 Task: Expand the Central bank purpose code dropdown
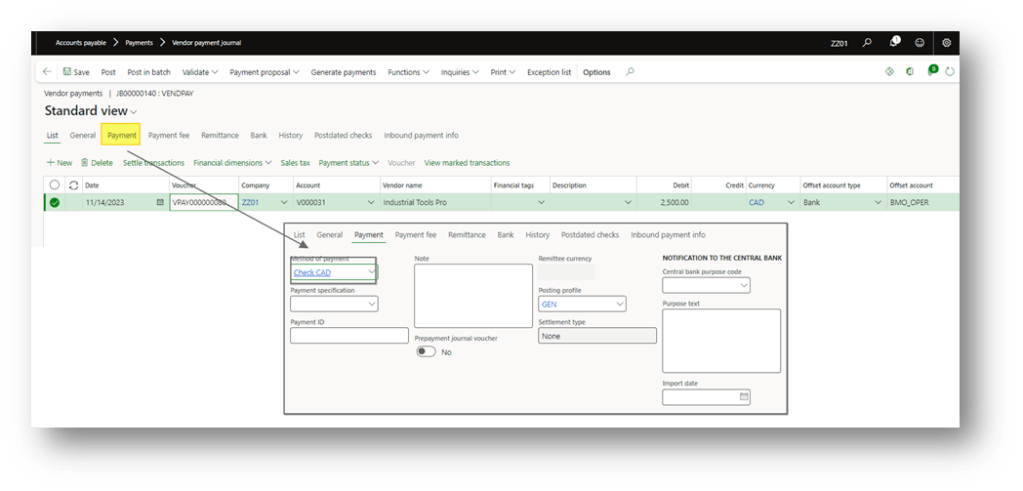point(743,286)
